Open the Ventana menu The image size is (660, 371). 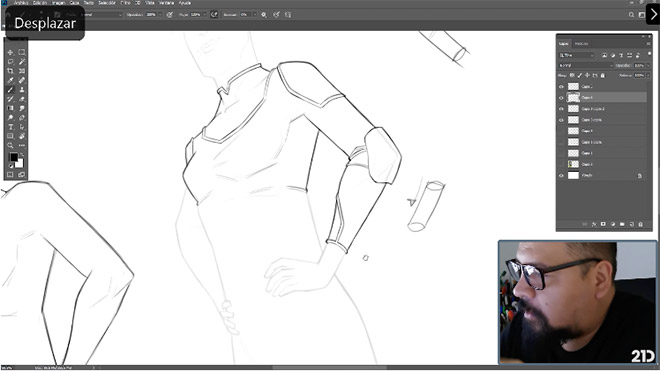point(167,3)
